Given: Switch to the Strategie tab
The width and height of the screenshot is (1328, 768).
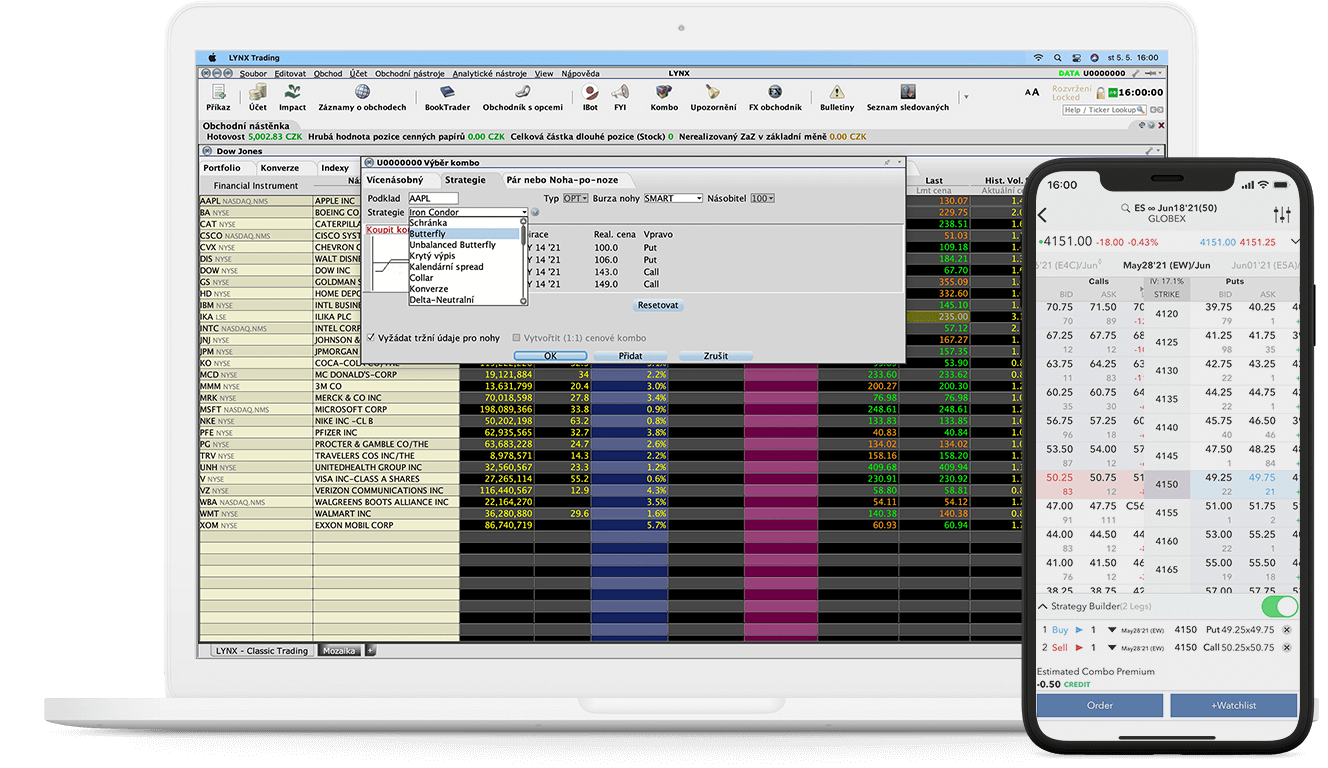Looking at the screenshot, I should tap(466, 180).
